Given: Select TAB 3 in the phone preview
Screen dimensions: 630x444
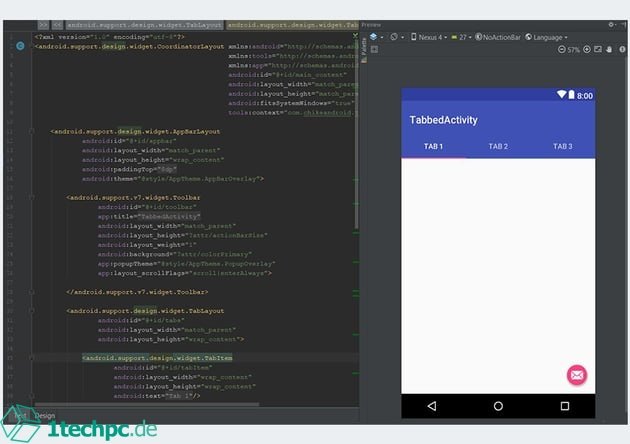Looking at the screenshot, I should 562,146.
